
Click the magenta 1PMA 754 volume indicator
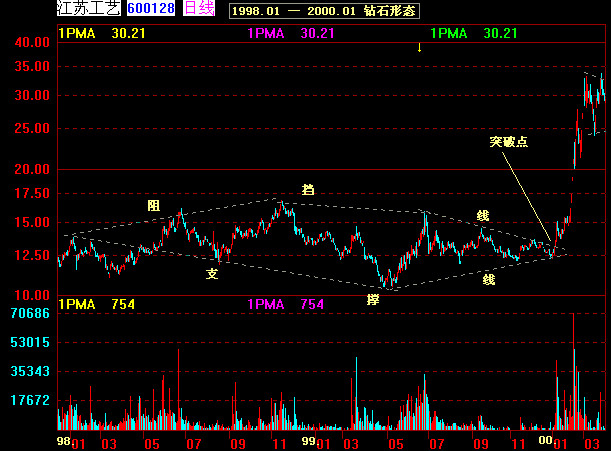pos(285,304)
